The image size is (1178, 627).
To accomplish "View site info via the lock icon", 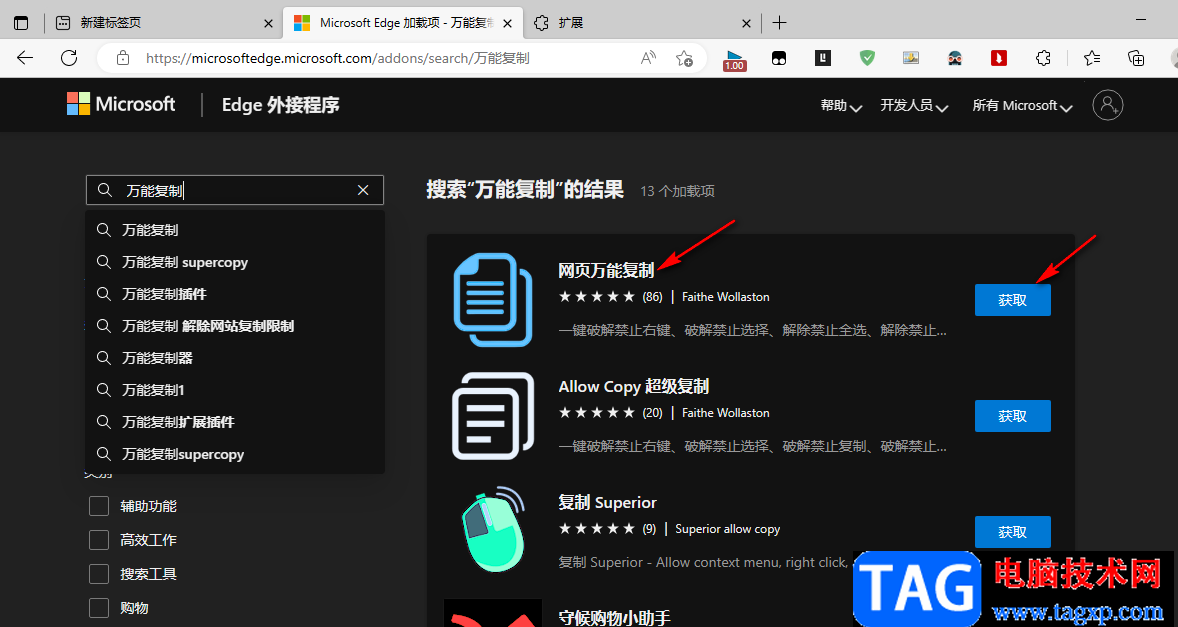I will (122, 58).
